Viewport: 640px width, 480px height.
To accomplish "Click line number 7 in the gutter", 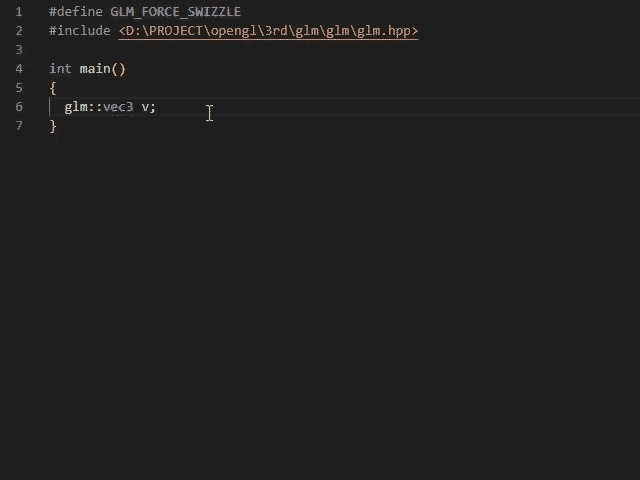I will (x=19, y=126).
